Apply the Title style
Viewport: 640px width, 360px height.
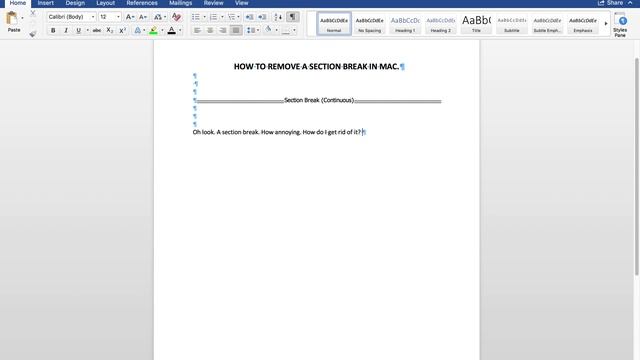tap(476, 24)
